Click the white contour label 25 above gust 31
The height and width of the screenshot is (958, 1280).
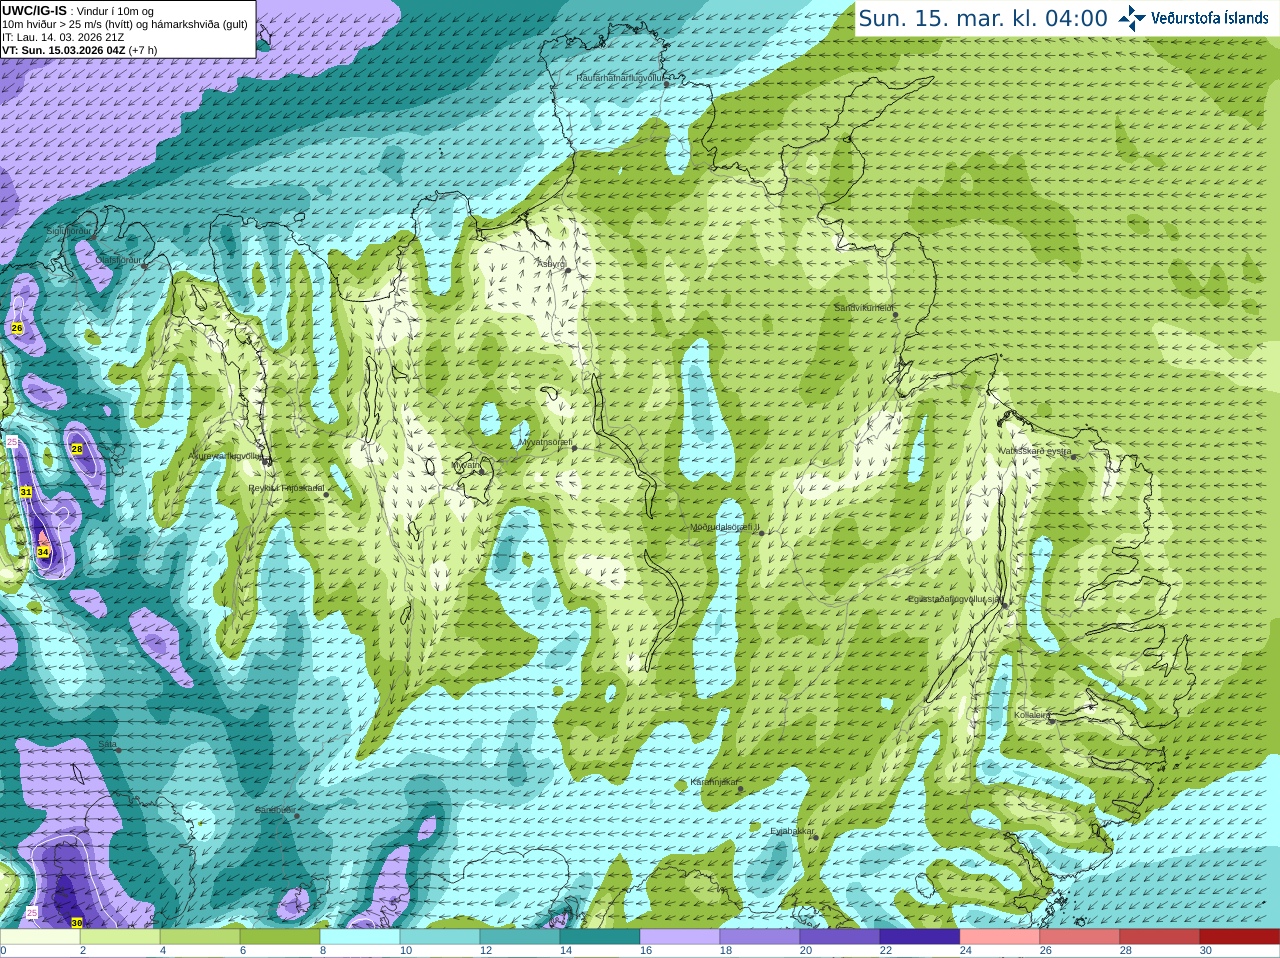coord(12,441)
